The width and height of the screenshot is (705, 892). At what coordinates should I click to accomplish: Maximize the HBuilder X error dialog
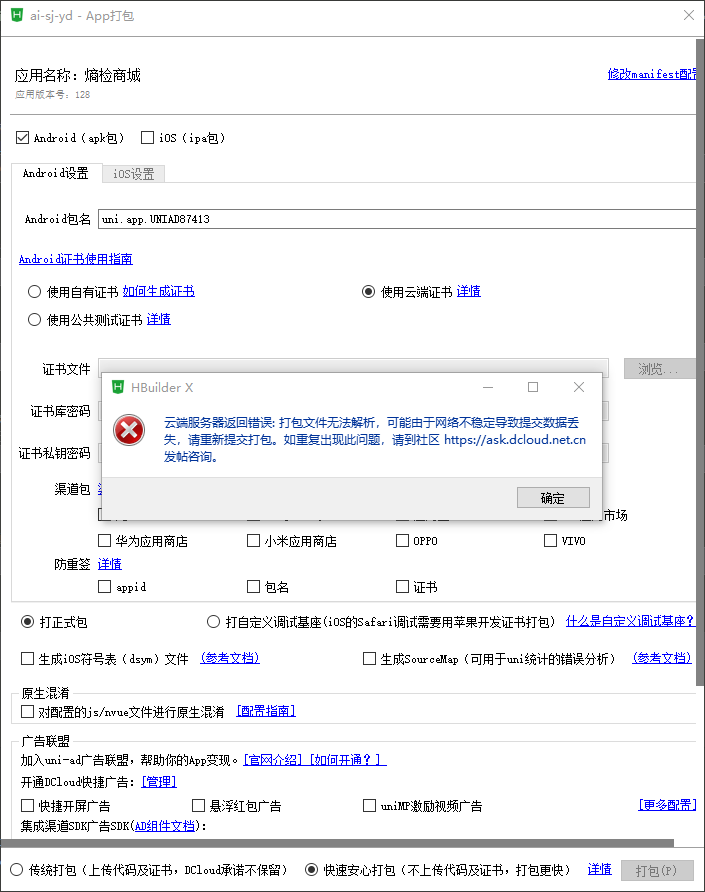point(533,387)
